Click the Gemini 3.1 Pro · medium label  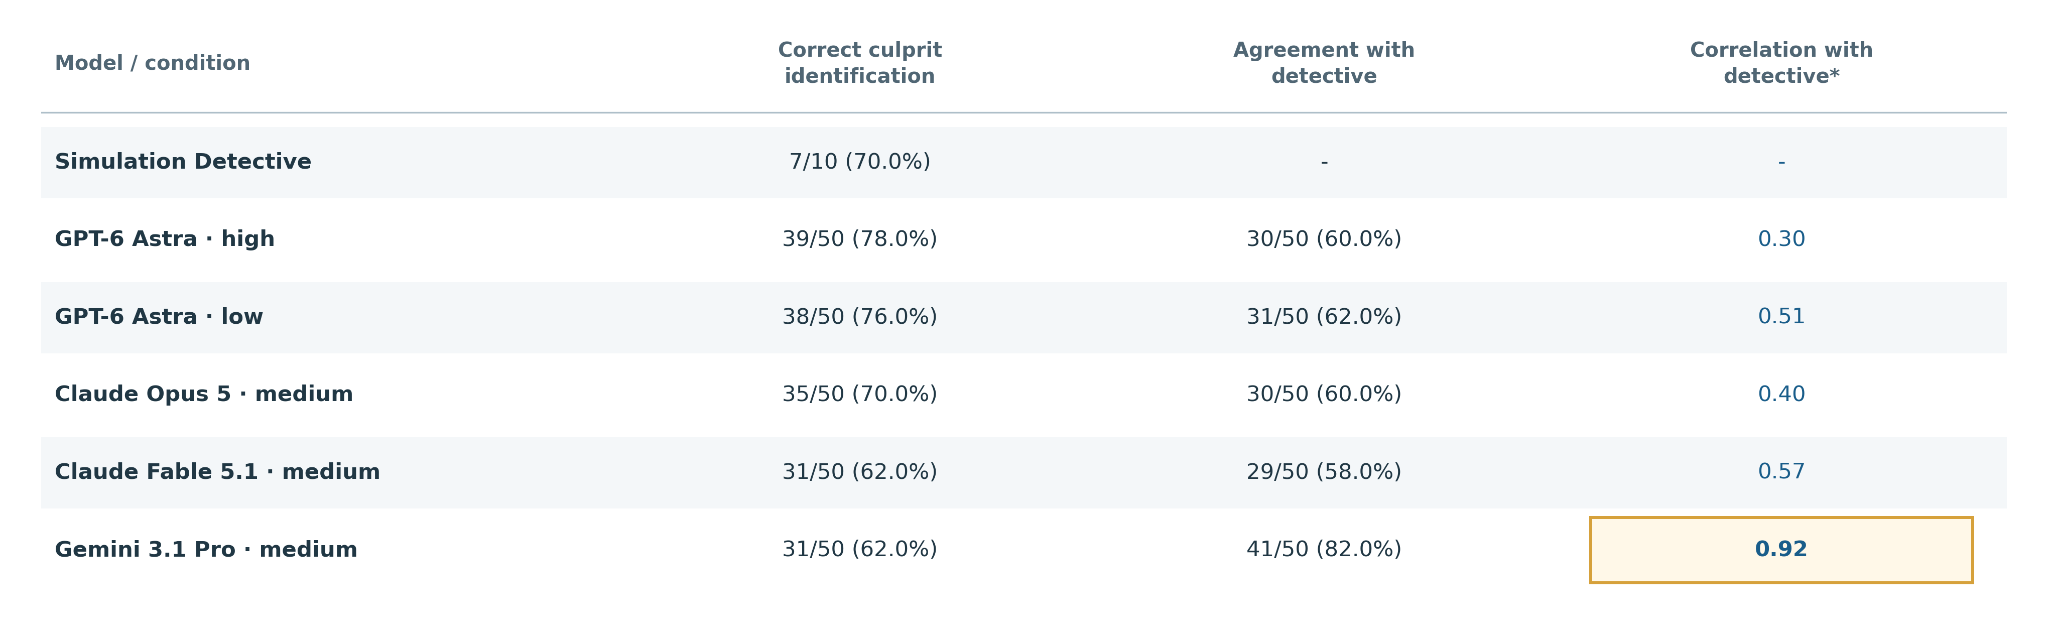click(206, 550)
